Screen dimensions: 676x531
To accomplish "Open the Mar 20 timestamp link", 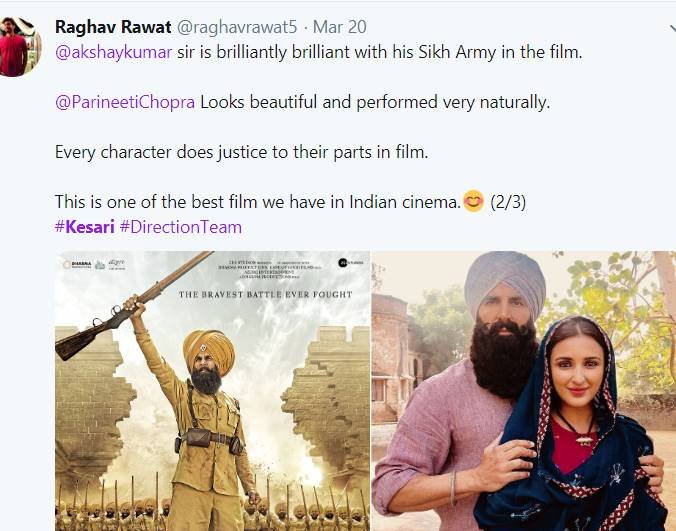I will point(340,27).
